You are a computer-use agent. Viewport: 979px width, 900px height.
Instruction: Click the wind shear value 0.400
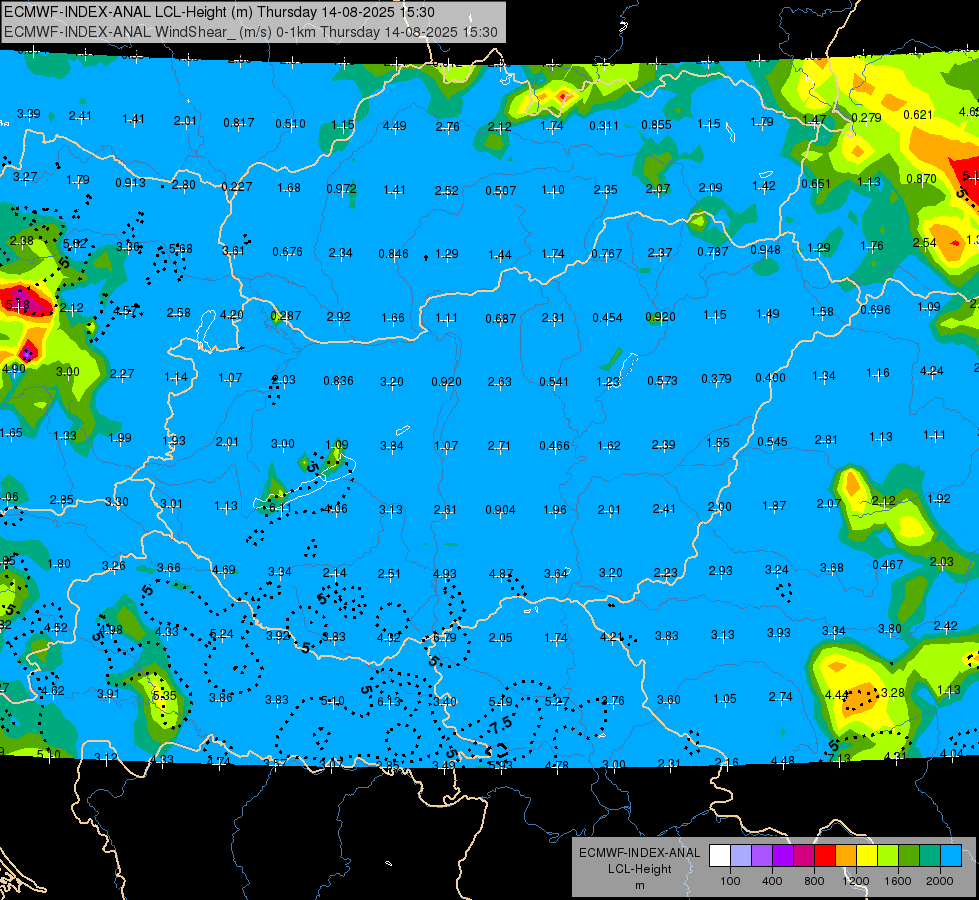click(x=770, y=377)
